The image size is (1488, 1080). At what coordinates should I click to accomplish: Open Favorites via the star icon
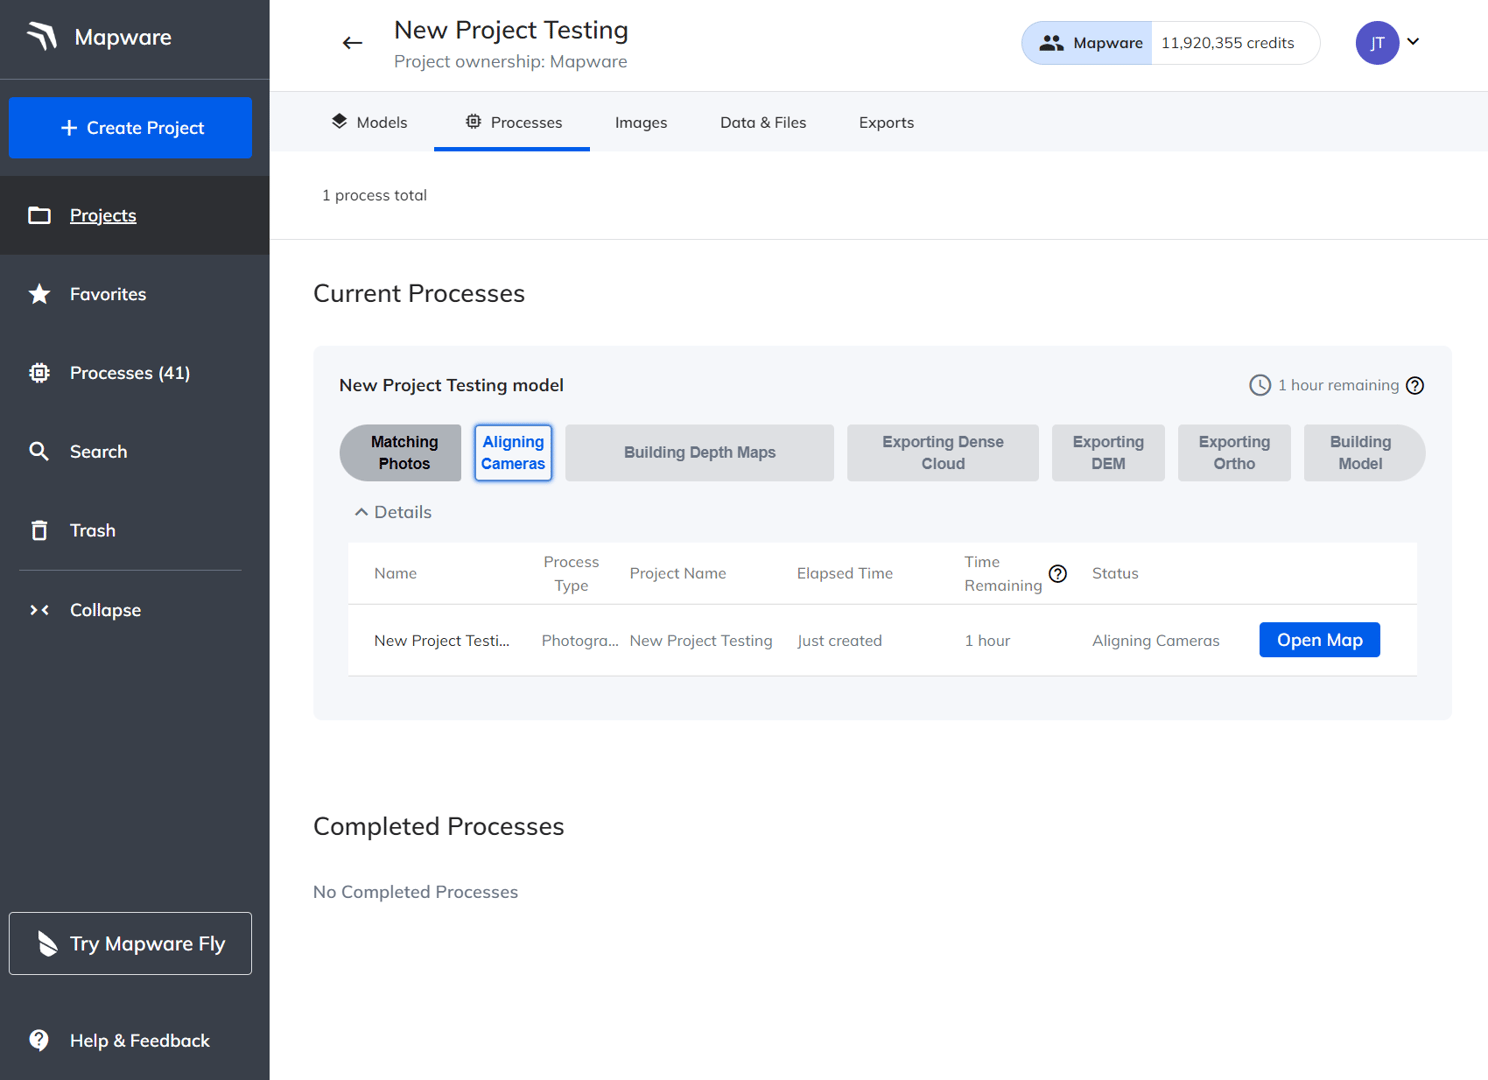[x=40, y=294]
